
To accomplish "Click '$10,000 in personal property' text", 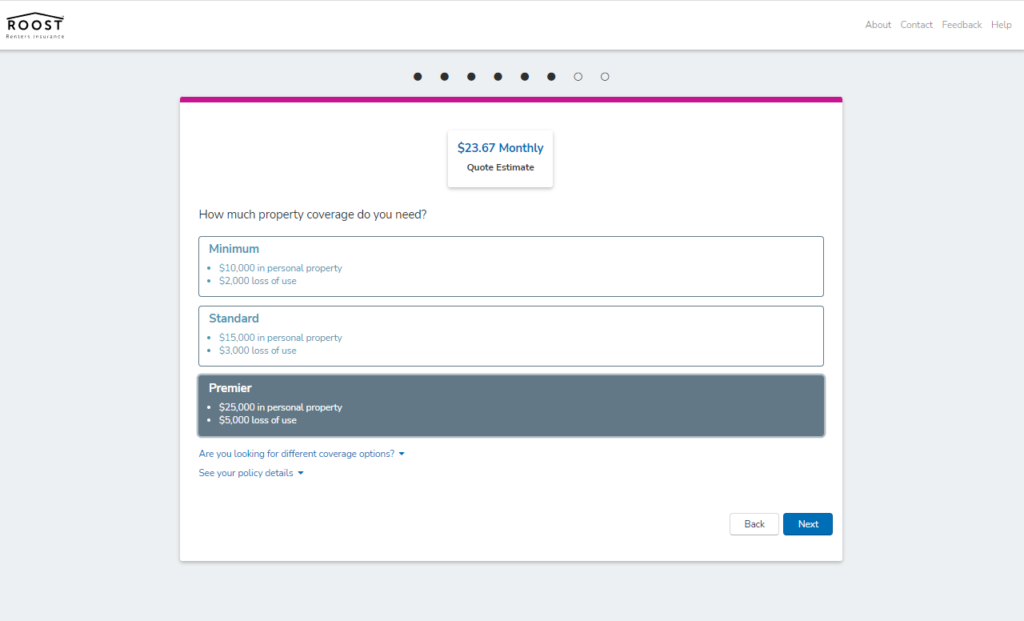I will pyautogui.click(x=280, y=268).
